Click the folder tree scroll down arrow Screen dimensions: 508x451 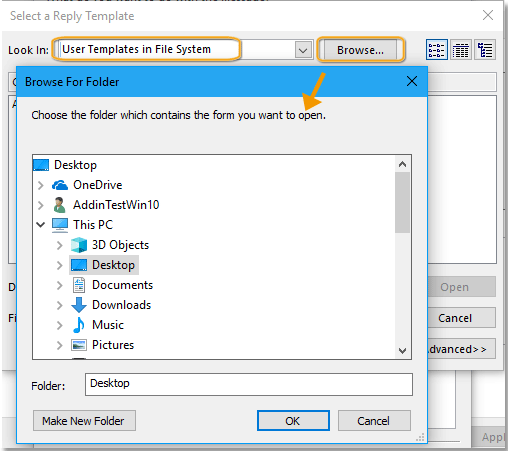(x=403, y=351)
